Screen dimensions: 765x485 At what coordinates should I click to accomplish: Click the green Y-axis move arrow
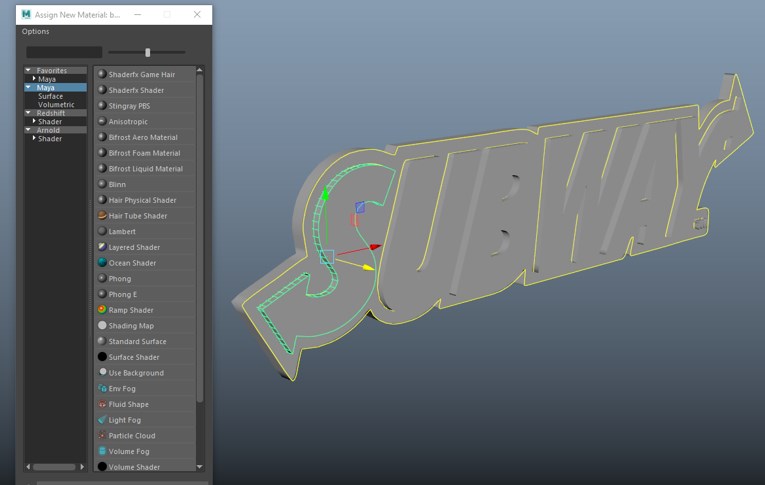325,193
